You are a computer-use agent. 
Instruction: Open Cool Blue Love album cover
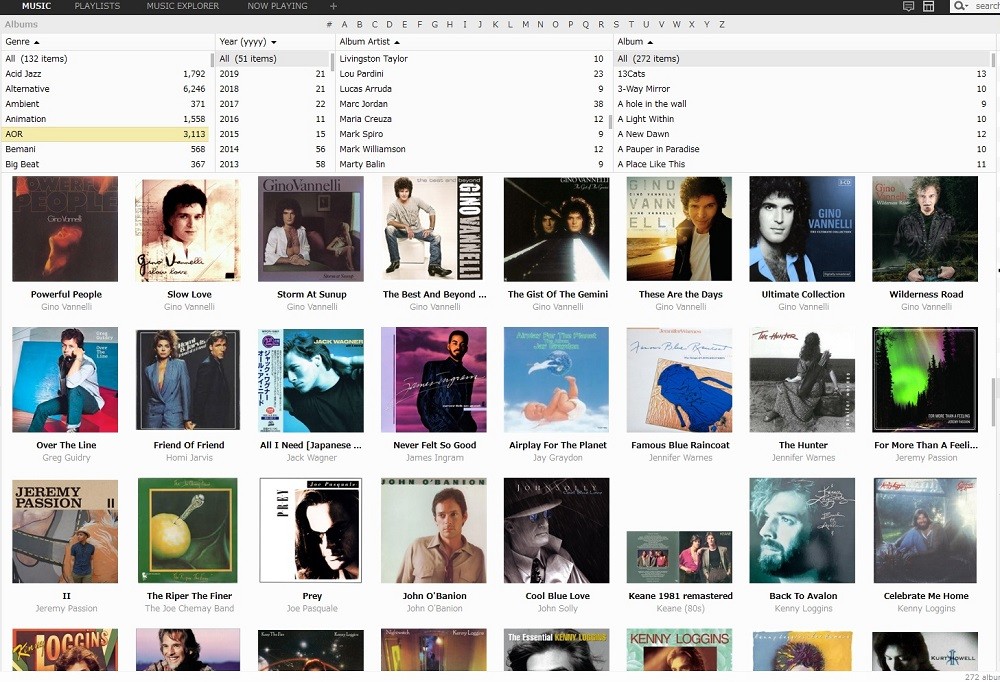pyautogui.click(x=556, y=531)
